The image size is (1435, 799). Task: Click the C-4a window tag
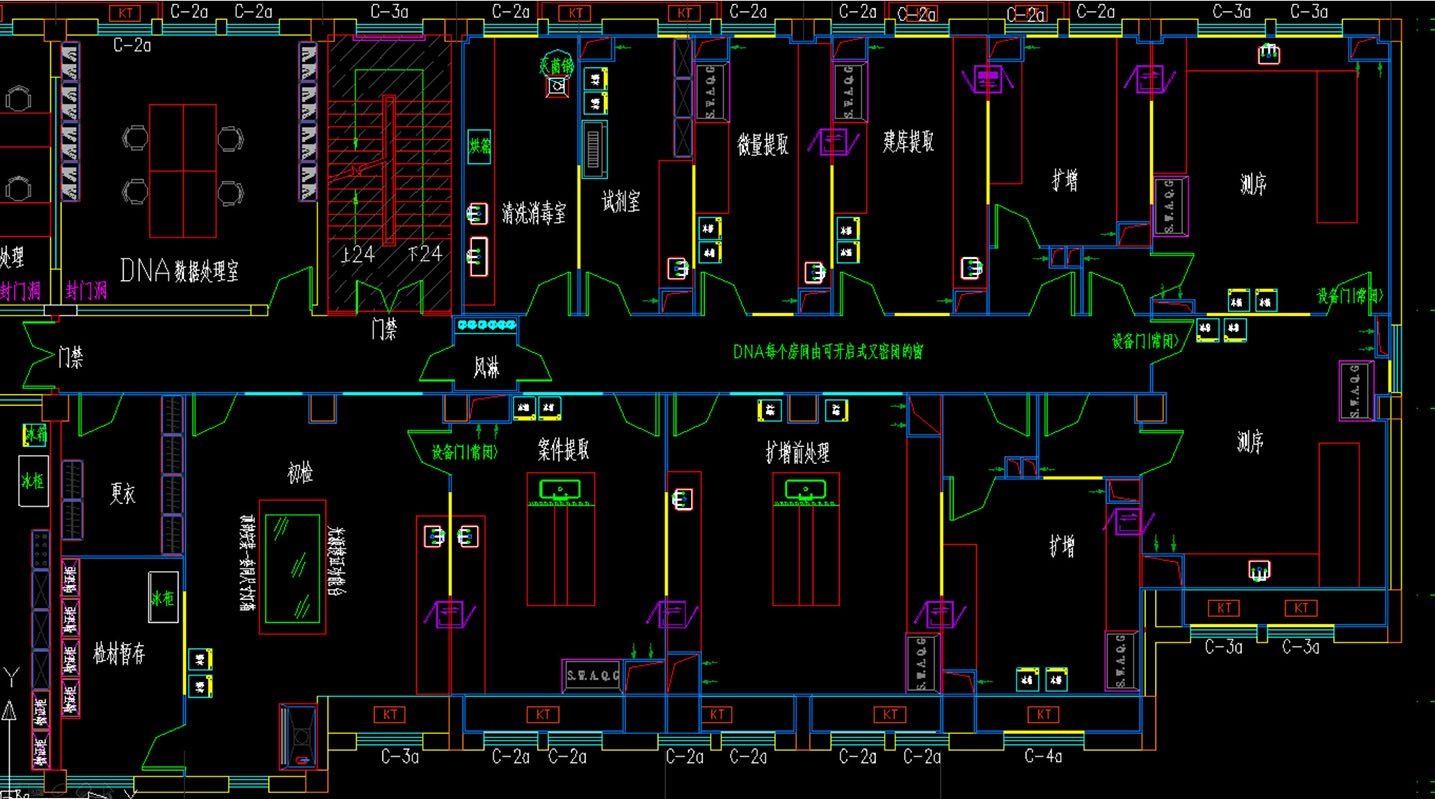1043,757
